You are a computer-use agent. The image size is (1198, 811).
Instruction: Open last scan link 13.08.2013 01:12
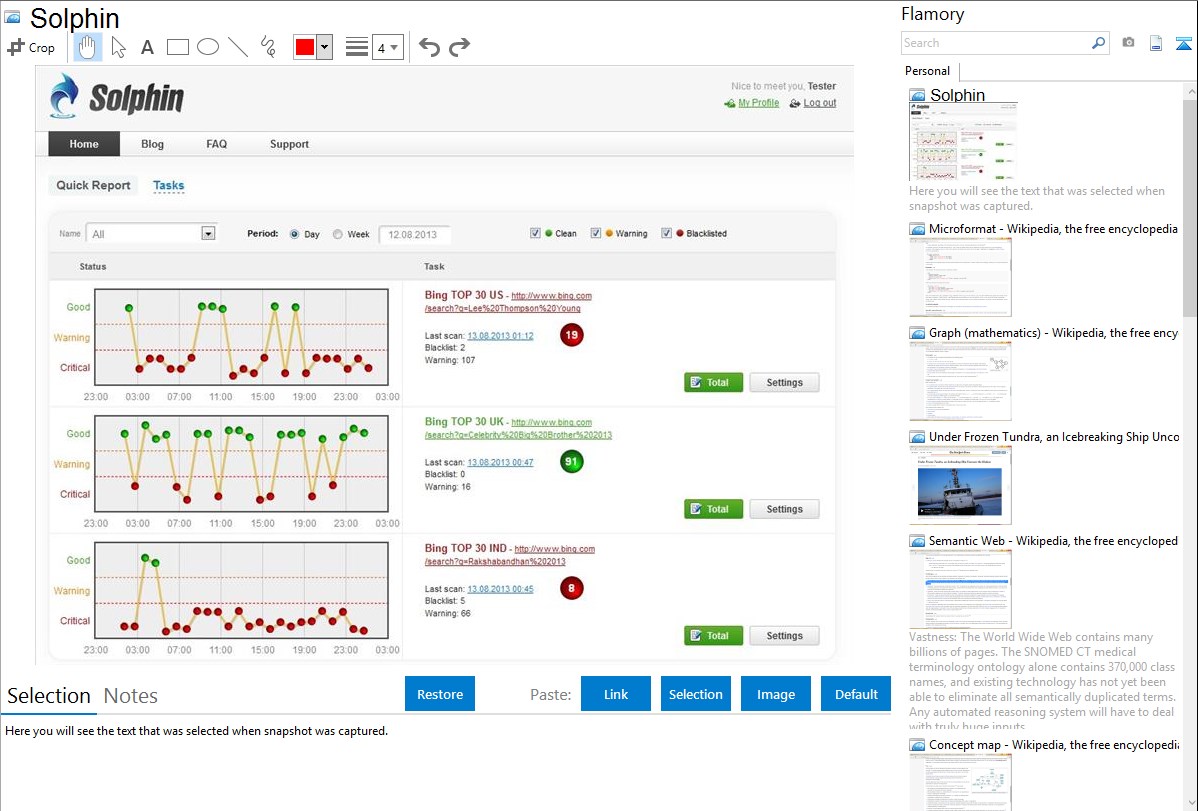[500, 336]
